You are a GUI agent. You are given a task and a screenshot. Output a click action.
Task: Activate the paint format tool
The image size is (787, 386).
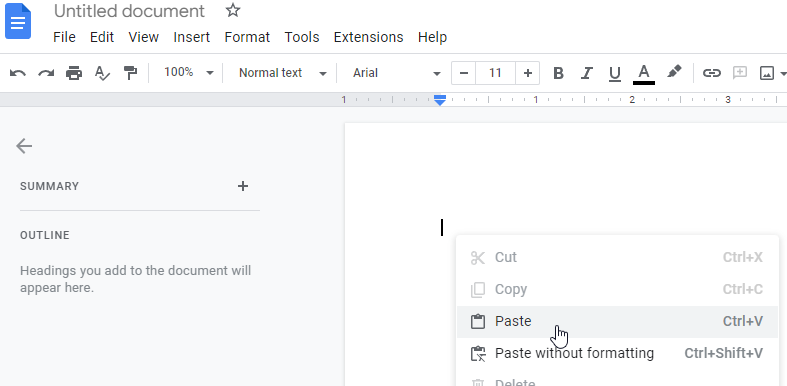pyautogui.click(x=130, y=73)
